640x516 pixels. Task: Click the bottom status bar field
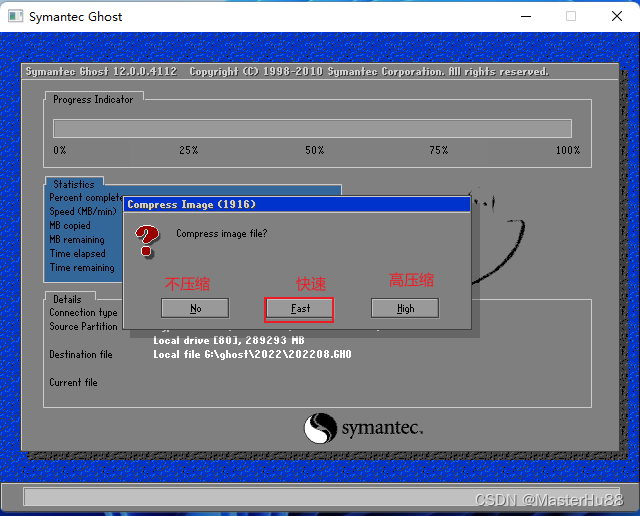(322, 497)
